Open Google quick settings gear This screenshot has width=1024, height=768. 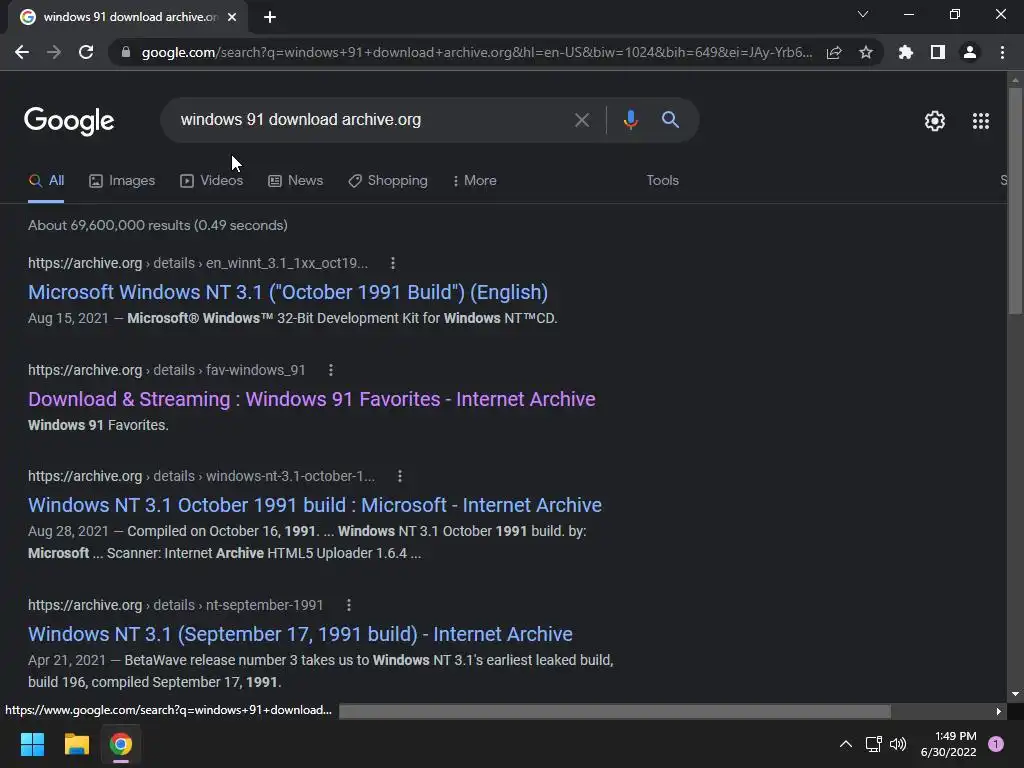(x=935, y=121)
